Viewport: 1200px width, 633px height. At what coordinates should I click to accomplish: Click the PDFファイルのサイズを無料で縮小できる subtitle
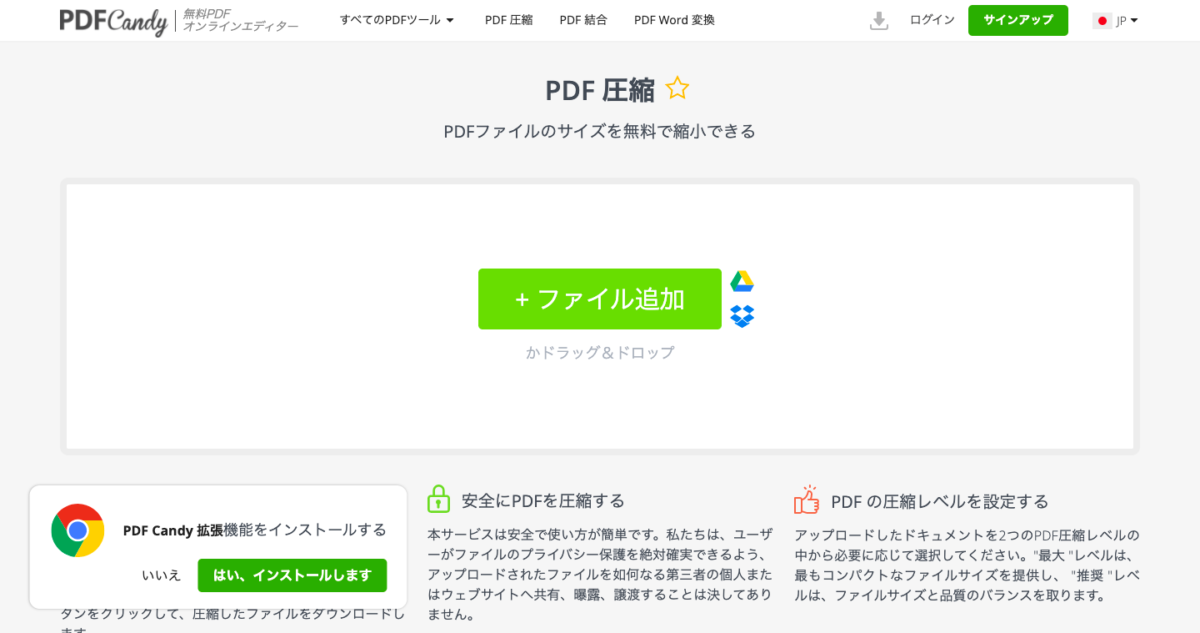[600, 132]
